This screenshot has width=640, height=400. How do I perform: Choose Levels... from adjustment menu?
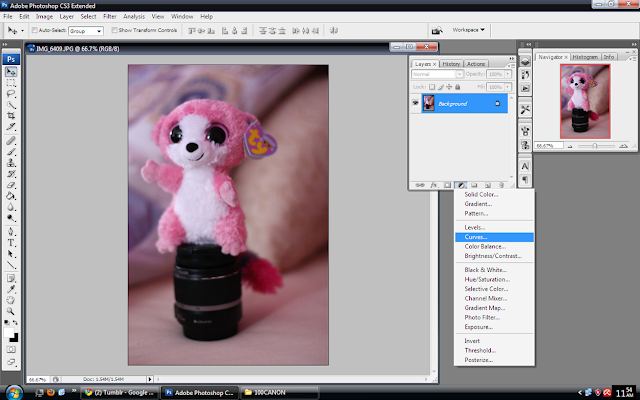494,227
